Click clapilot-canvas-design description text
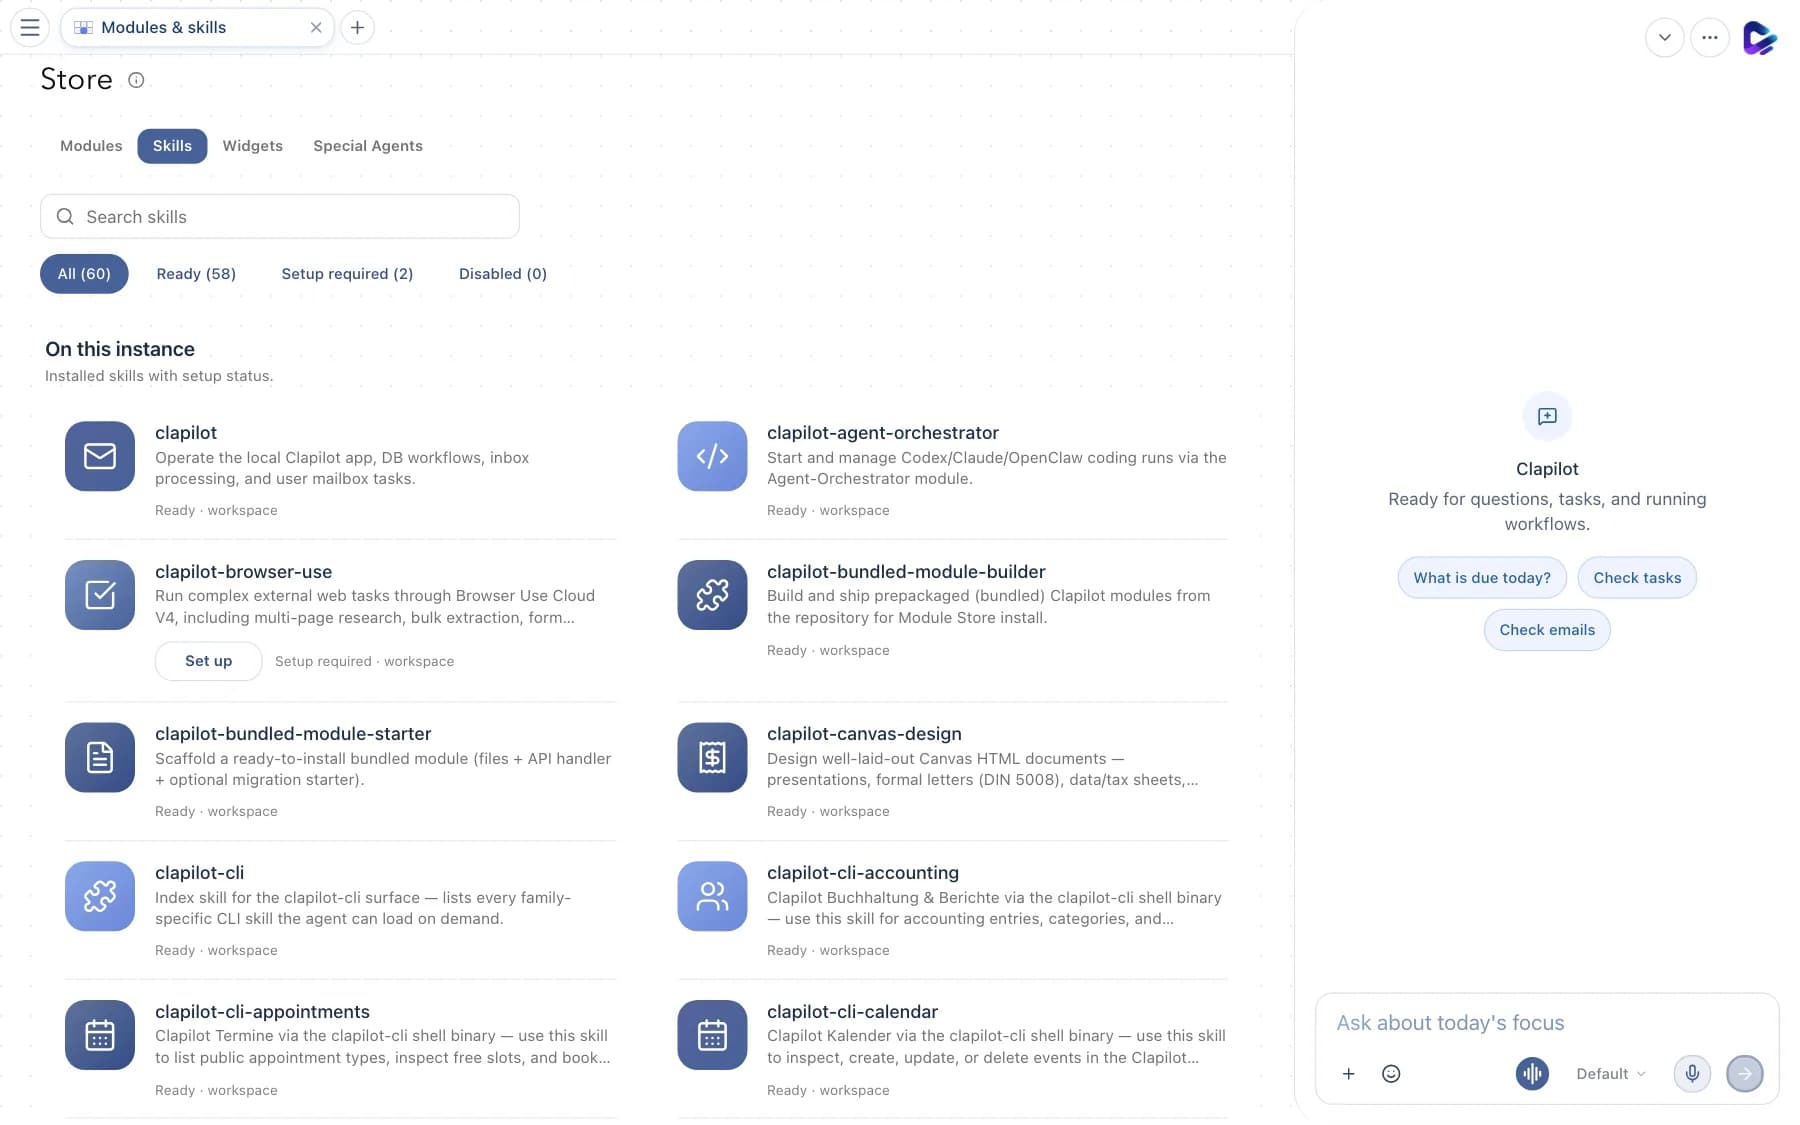Image resolution: width=1800 pixels, height=1125 pixels. point(982,769)
